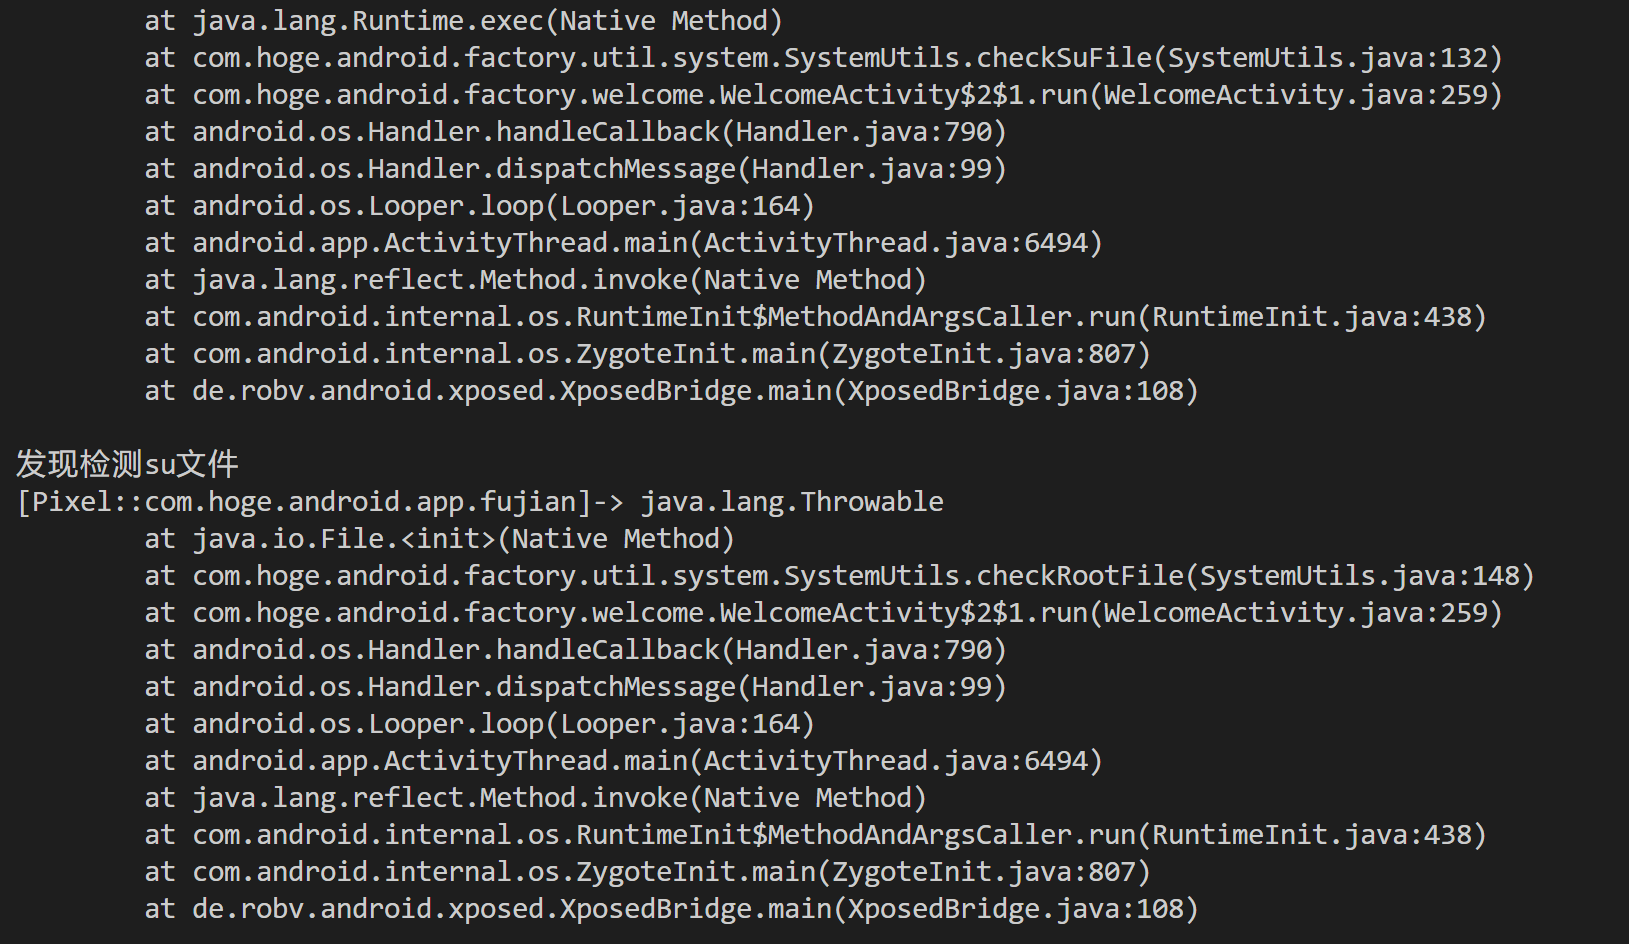This screenshot has width=1629, height=944.
Task: Click the Pixel com.hoge.android.app.fujian prompt line
Action: tap(479, 502)
